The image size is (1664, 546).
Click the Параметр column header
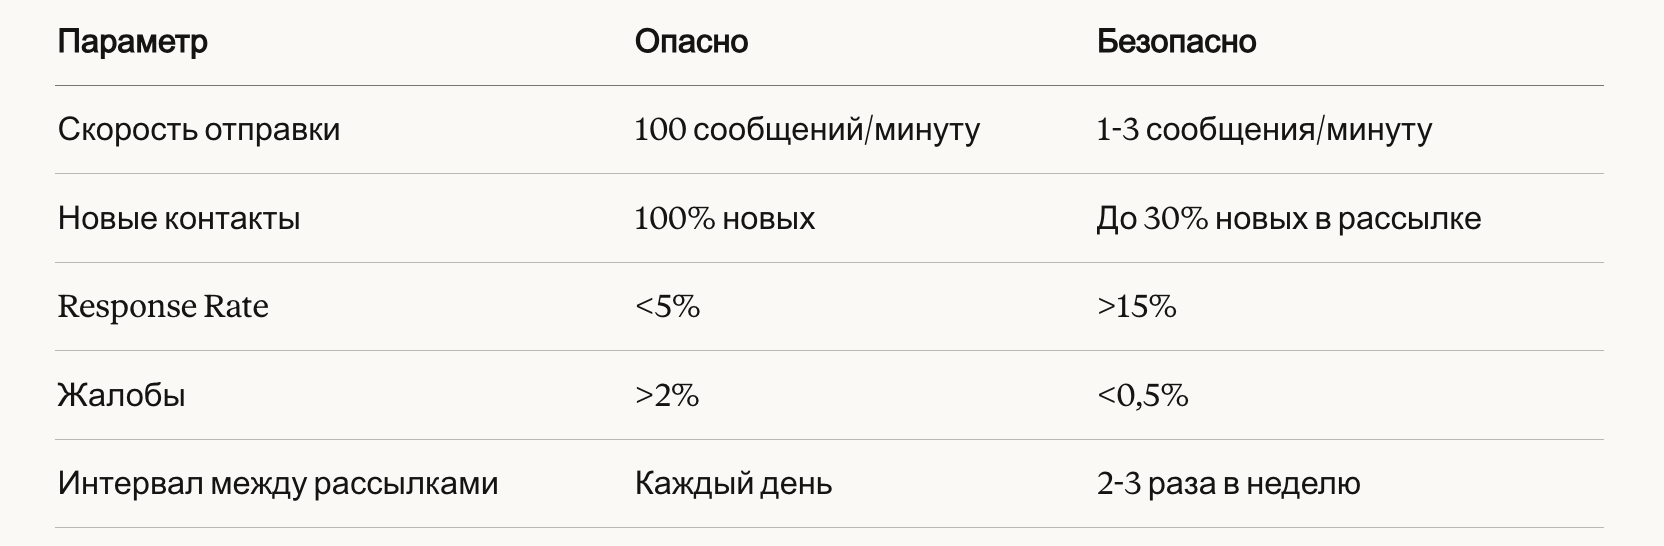(133, 42)
